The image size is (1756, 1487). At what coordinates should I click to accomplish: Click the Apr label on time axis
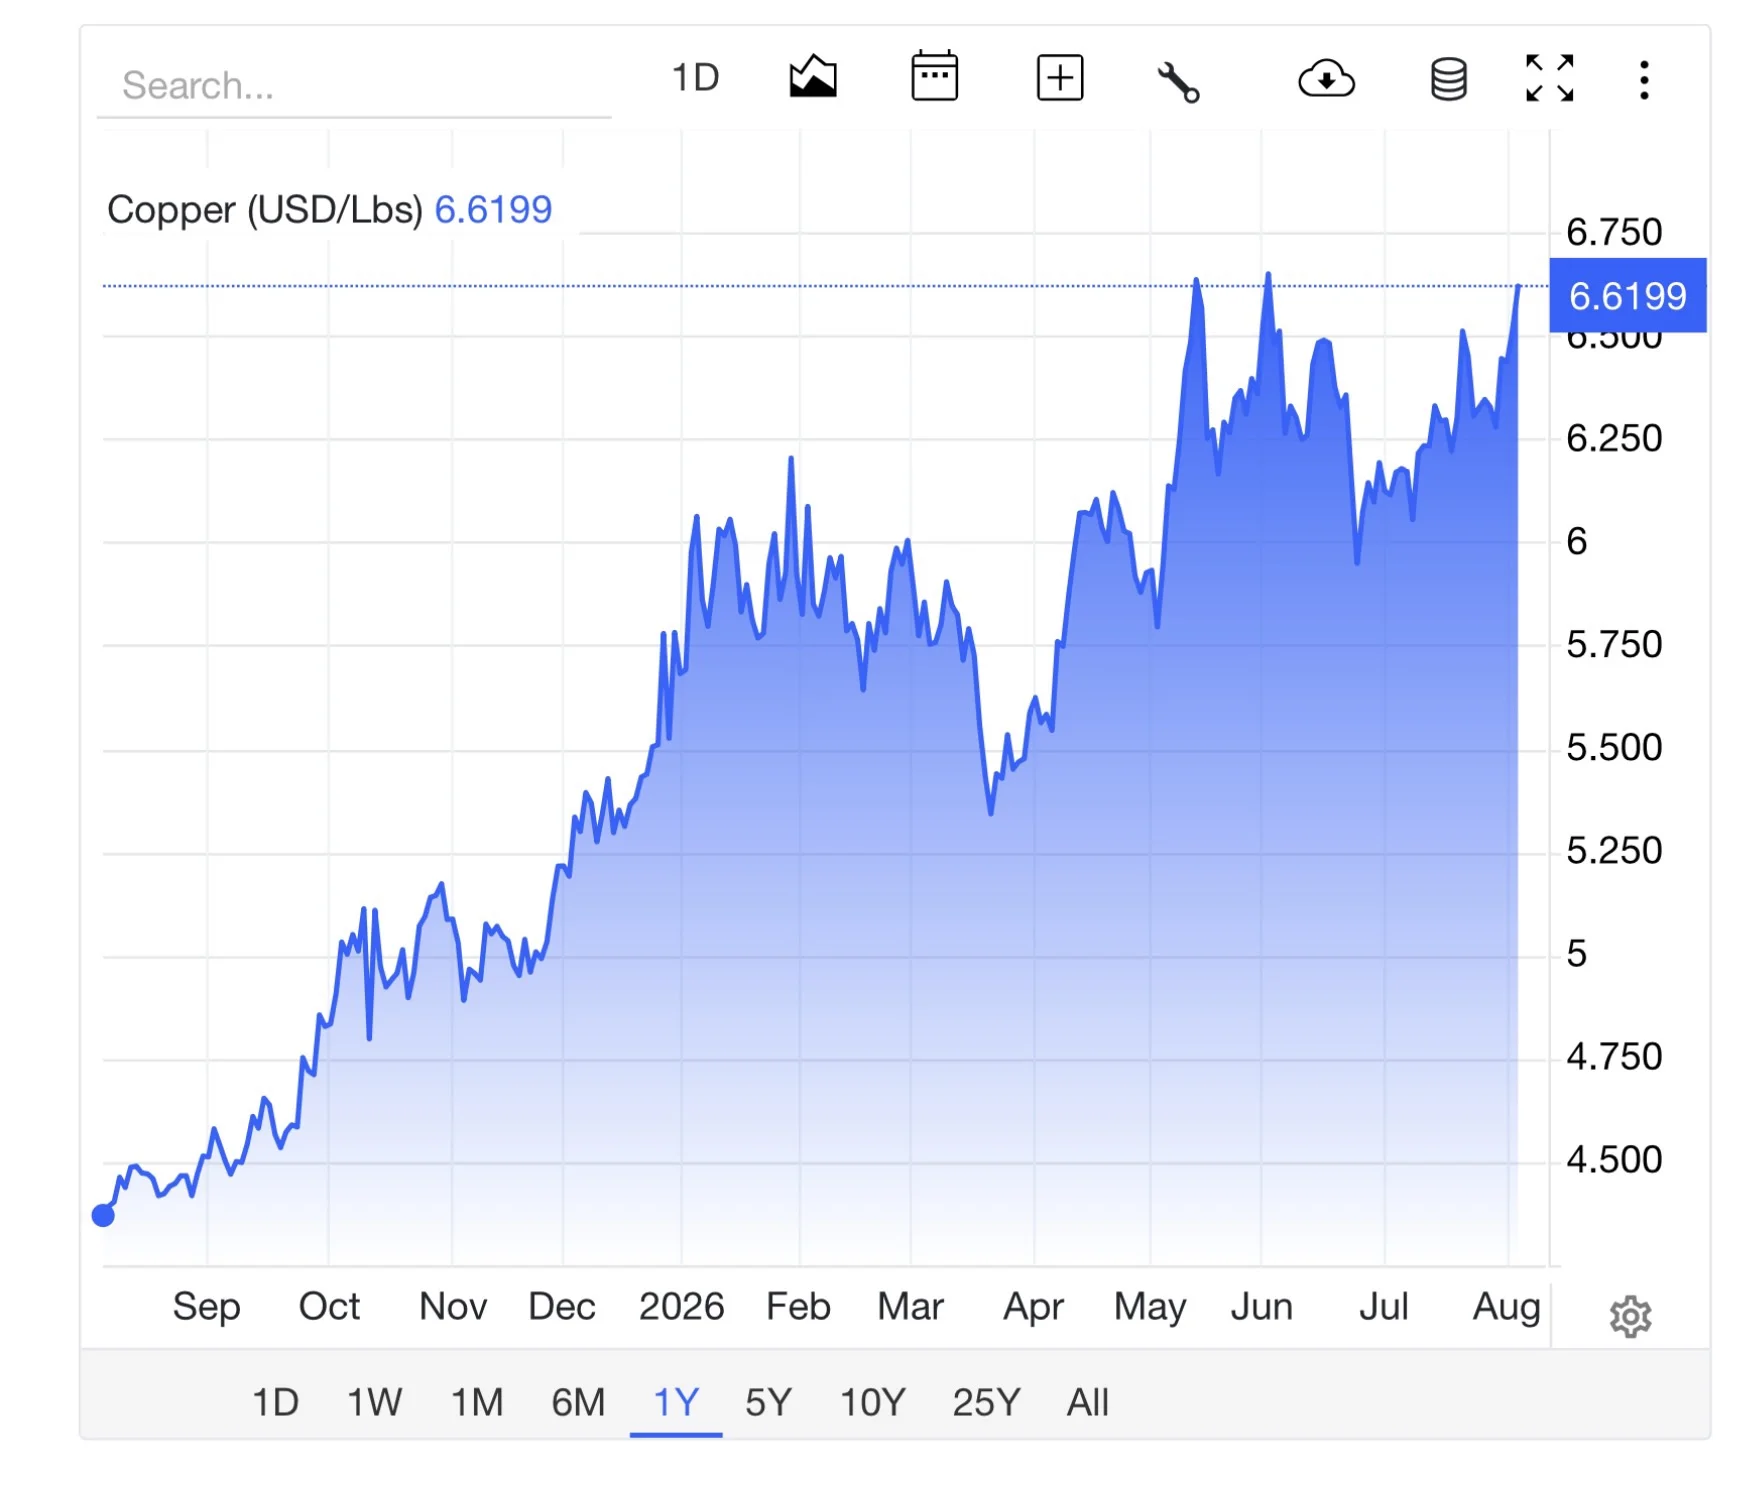click(x=1033, y=1307)
